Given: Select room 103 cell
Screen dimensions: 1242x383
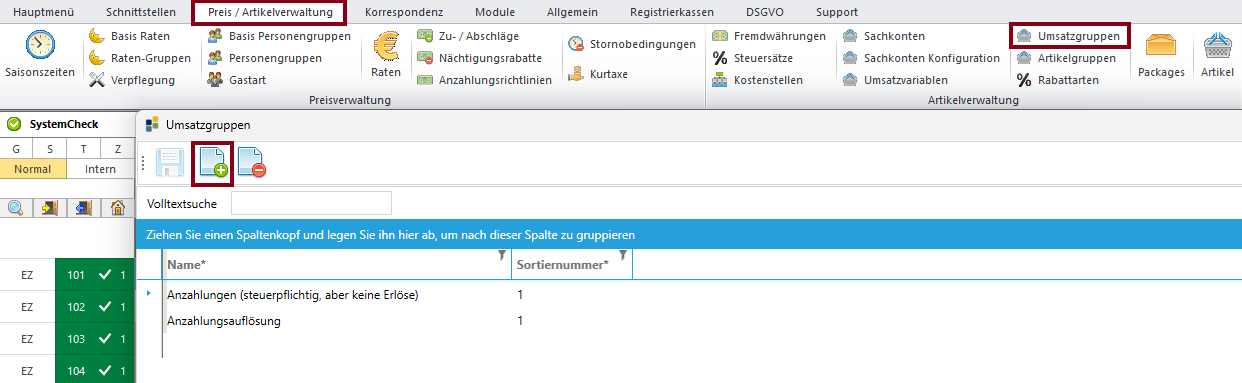Looking at the screenshot, I should pos(95,339).
